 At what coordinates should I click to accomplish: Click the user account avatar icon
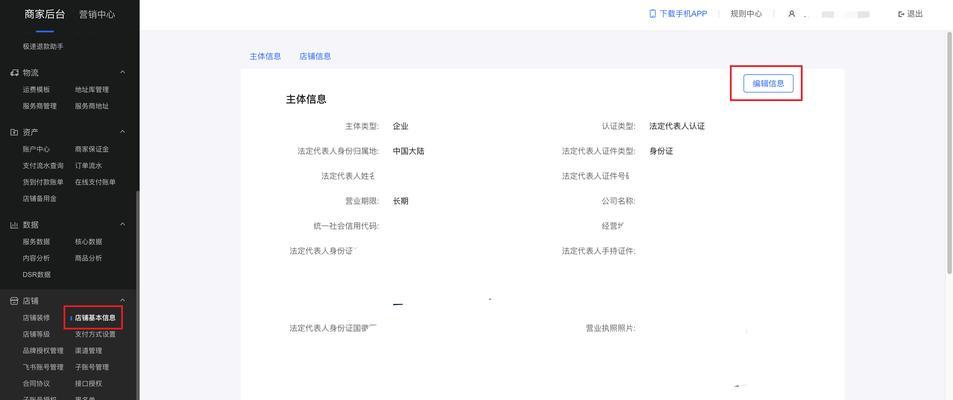[x=791, y=13]
